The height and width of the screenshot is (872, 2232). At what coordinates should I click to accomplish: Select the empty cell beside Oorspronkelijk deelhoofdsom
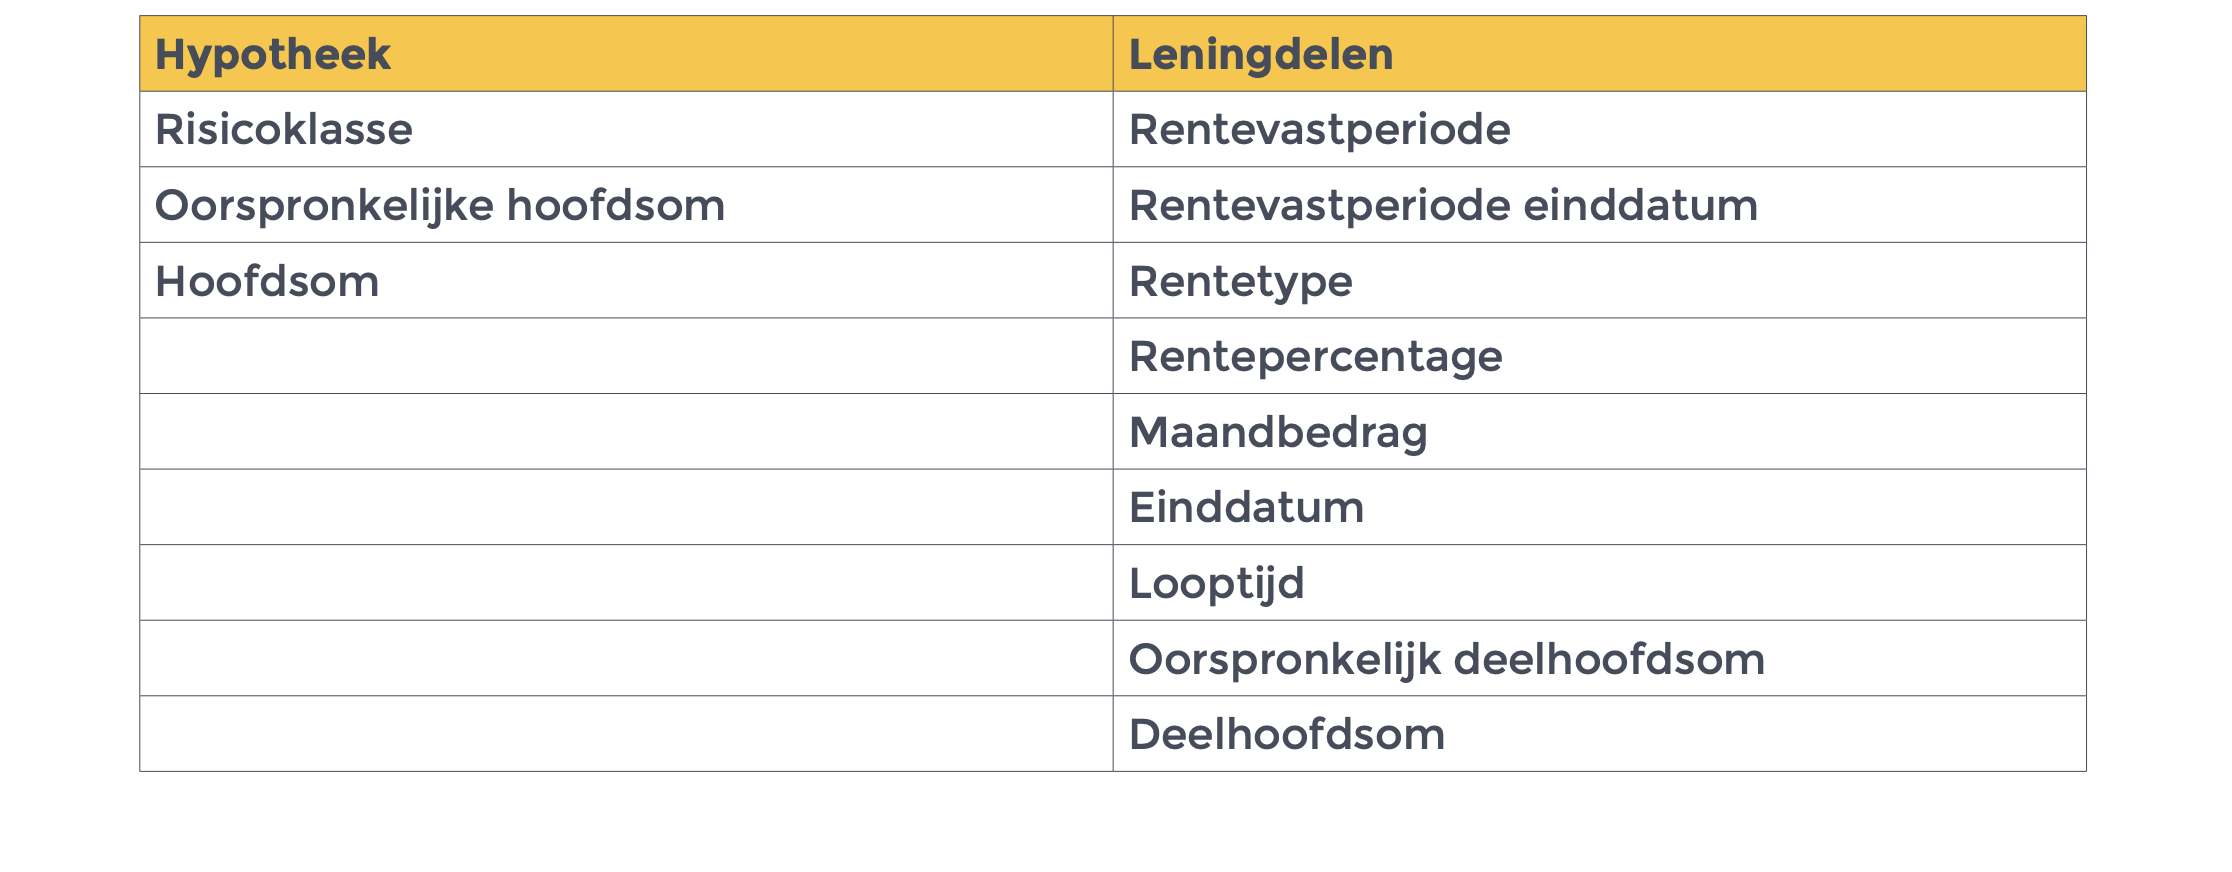[x=626, y=659]
